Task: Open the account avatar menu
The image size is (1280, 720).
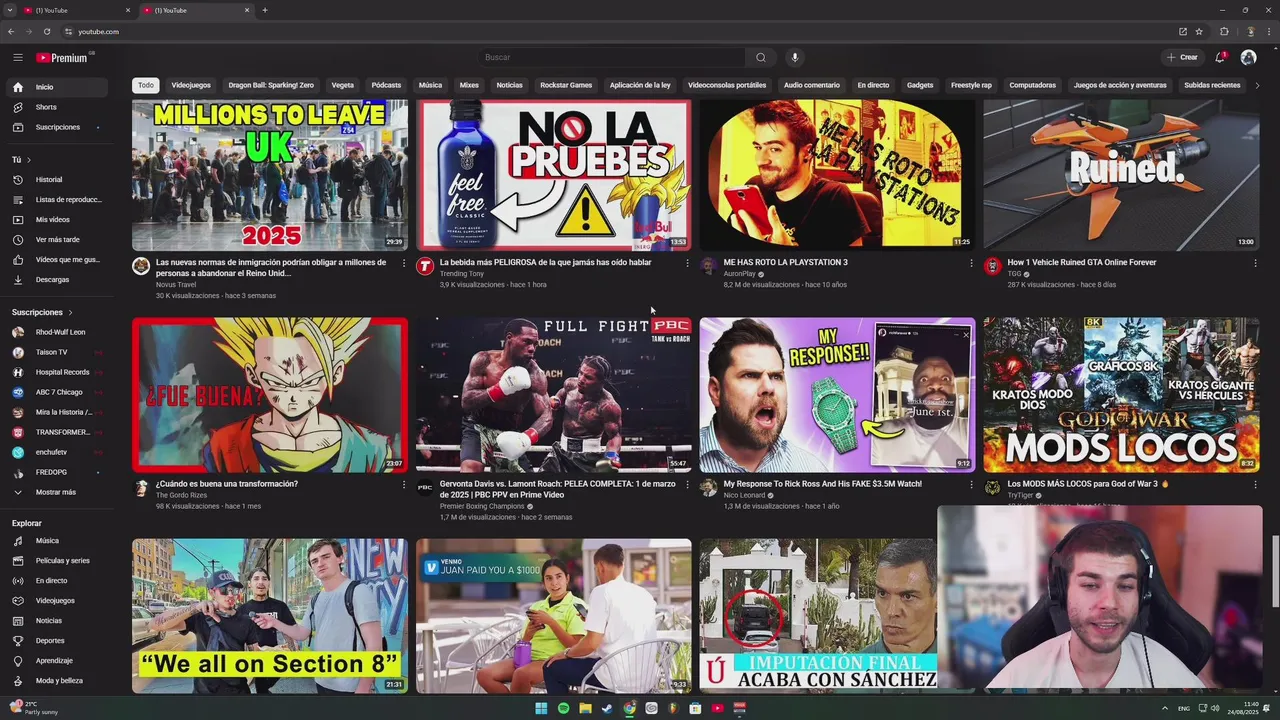Action: coord(1248,57)
